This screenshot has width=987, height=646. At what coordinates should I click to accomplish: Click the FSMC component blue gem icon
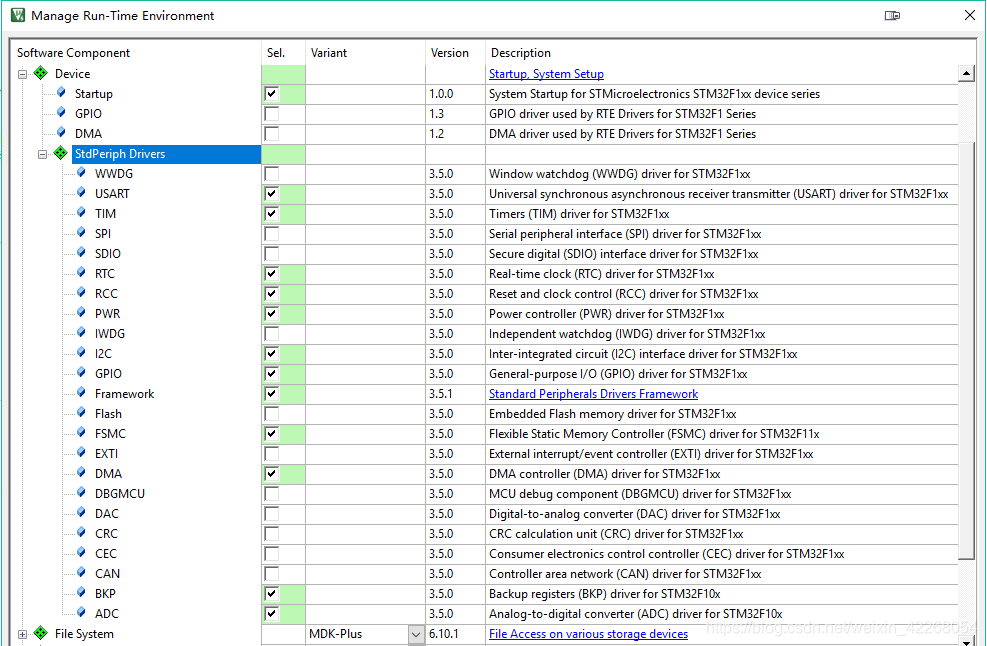pos(81,433)
